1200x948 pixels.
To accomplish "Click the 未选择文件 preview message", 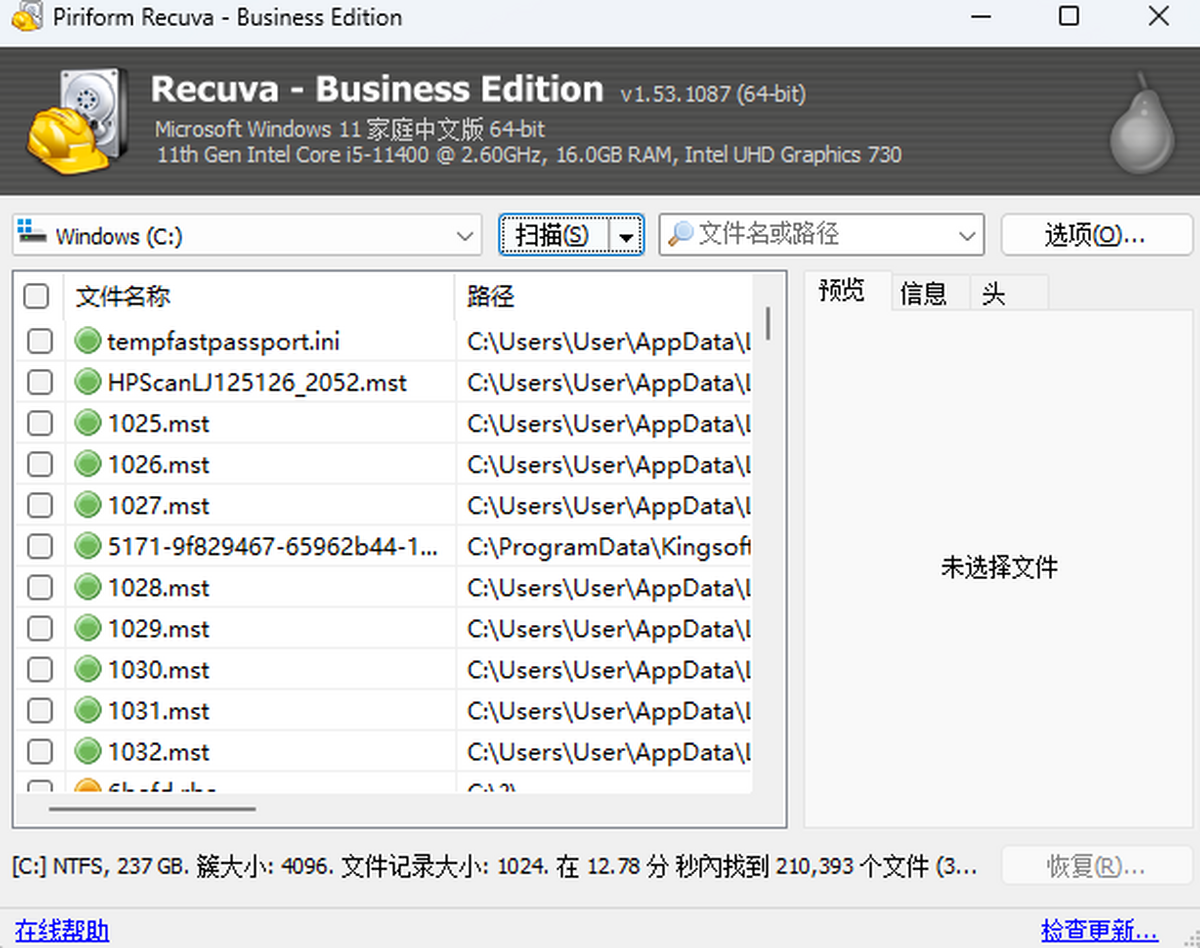I will pos(999,568).
